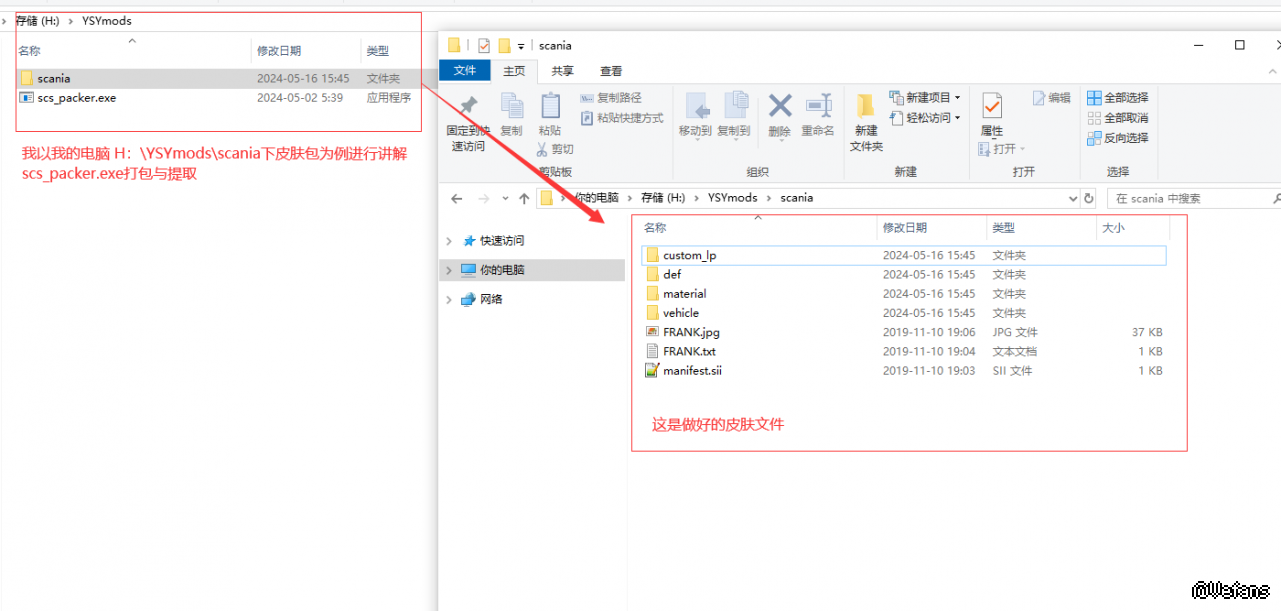The height and width of the screenshot is (611, 1281).
Task: Open the Easy Access (轻松访问) dropdown
Action: pos(925,118)
